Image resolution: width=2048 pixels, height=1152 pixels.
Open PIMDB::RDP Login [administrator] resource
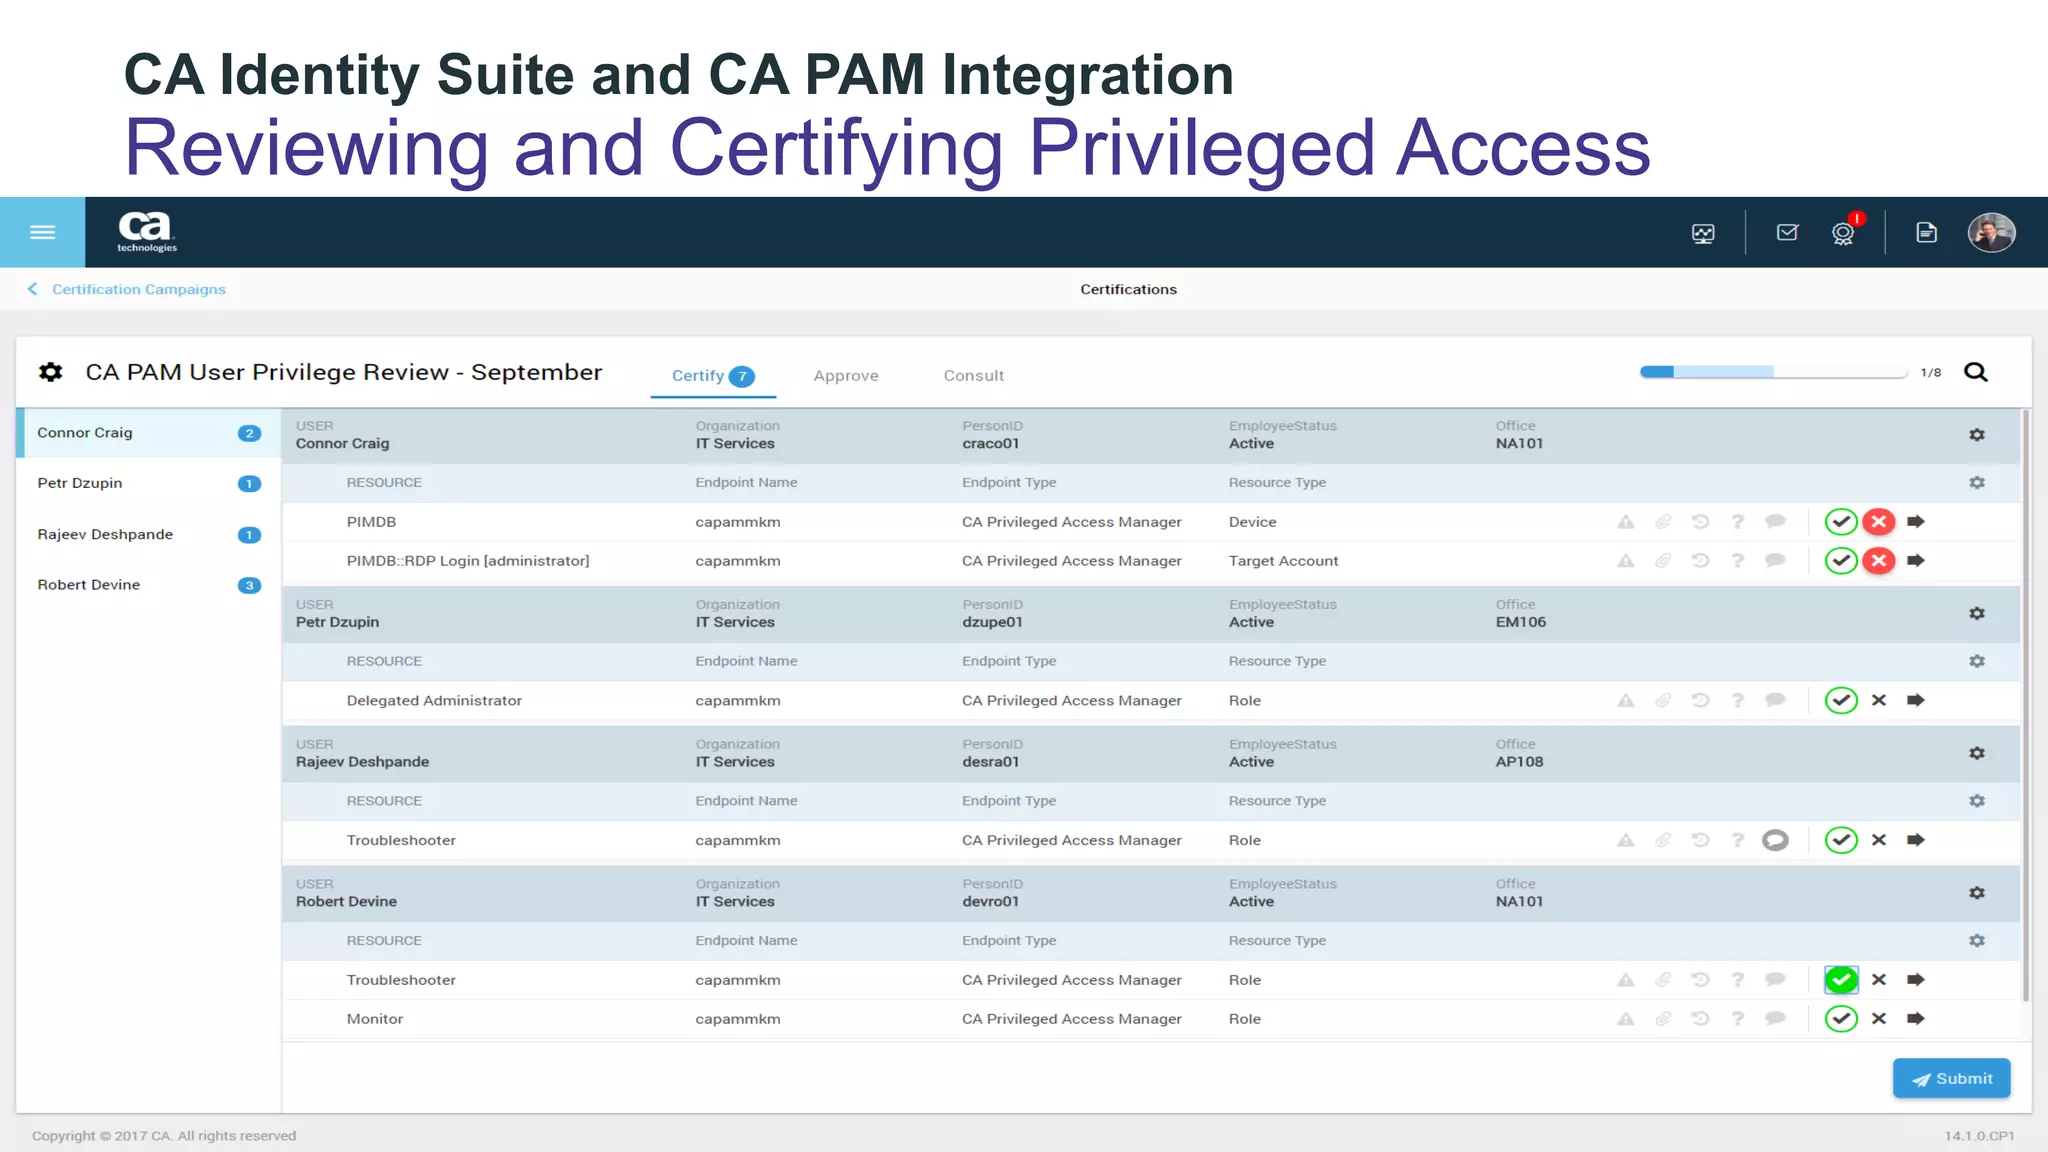tap(468, 561)
